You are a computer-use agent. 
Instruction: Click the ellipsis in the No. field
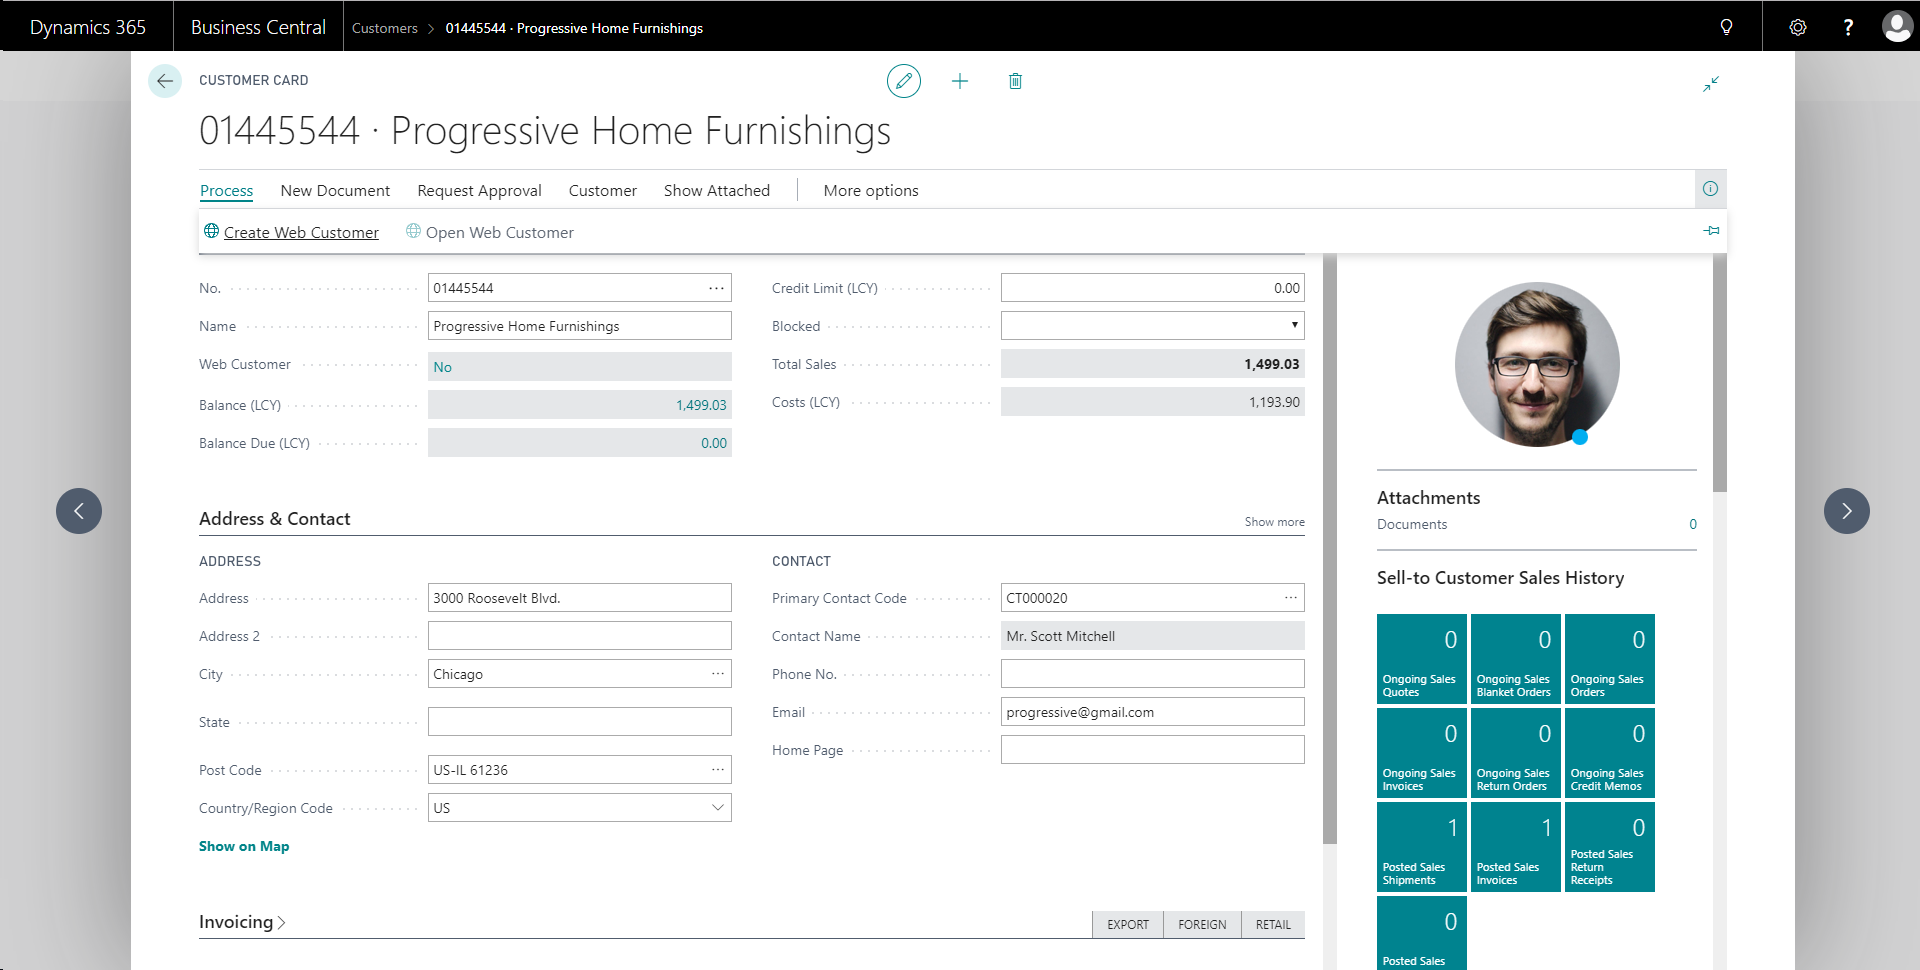pyautogui.click(x=716, y=288)
